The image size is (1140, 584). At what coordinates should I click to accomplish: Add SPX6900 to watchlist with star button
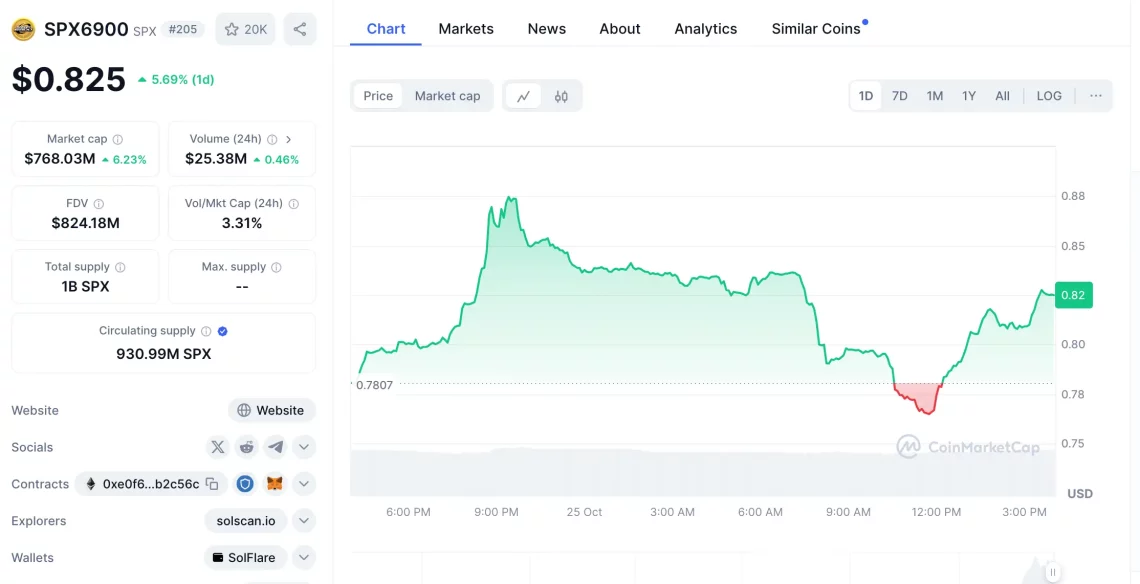pos(245,29)
